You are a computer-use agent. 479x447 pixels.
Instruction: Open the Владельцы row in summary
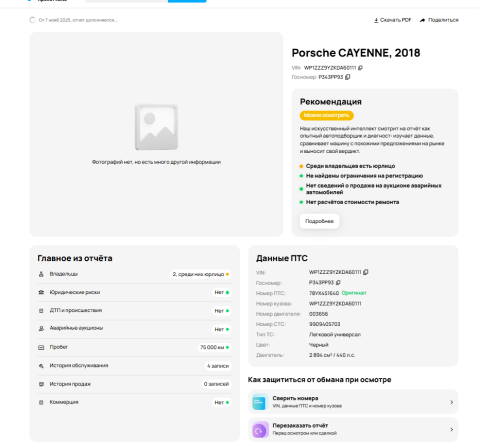coord(134,274)
